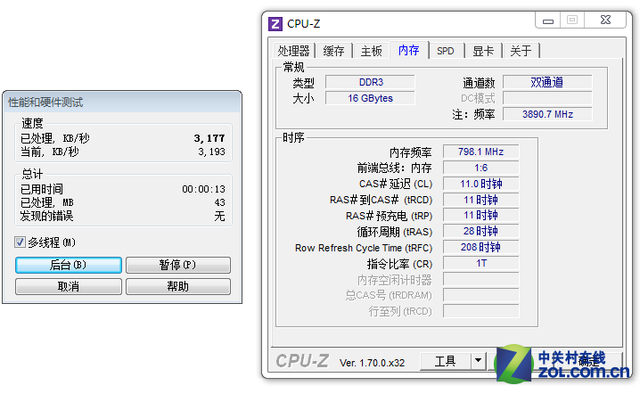Click the 发现的错误 label
Image resolution: width=640 pixels, height=394 pixels.
coord(47,216)
